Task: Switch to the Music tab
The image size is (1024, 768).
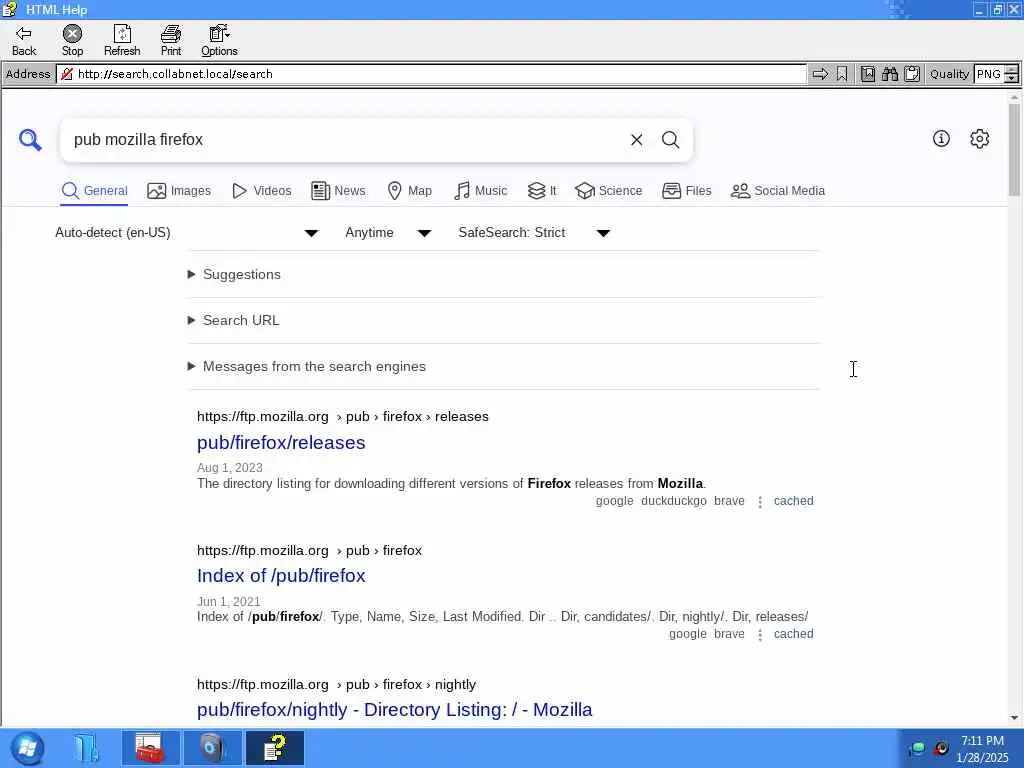Action: 481,191
